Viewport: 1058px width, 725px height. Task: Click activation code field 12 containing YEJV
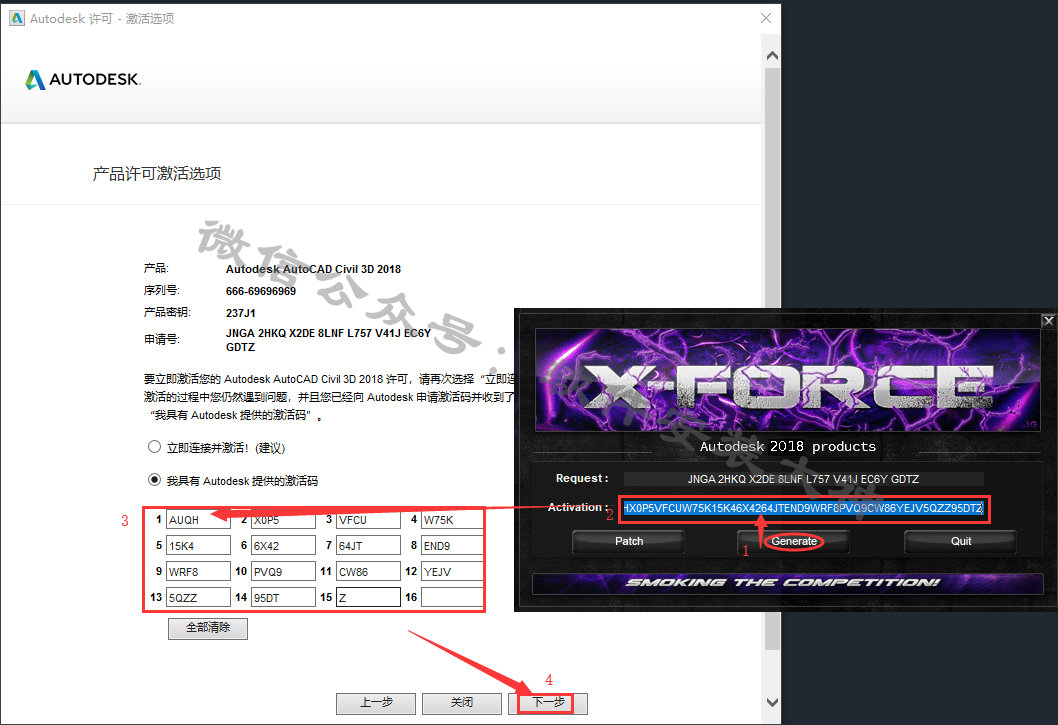(452, 571)
